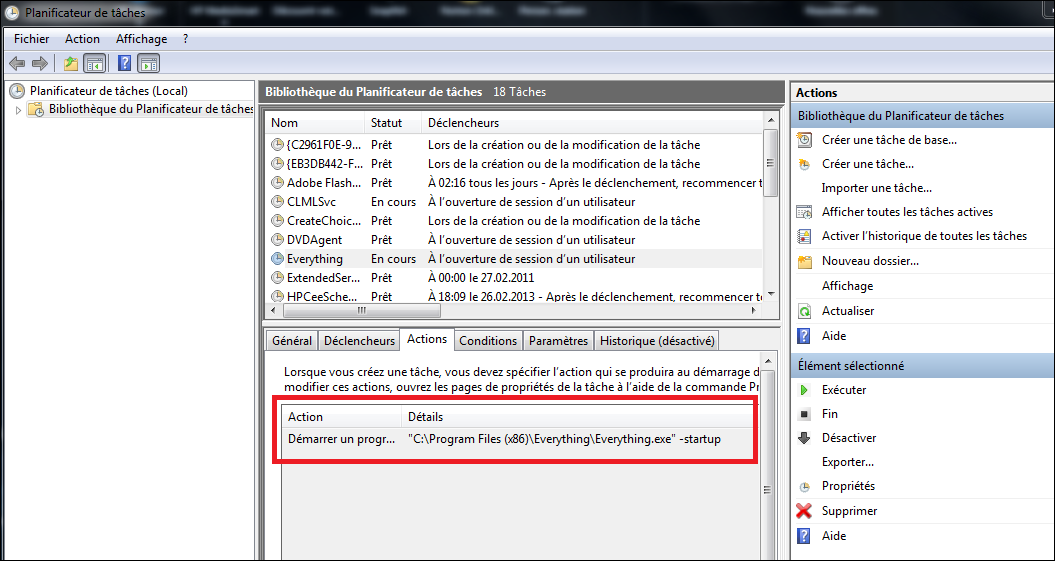This screenshot has height=561, width=1055.
Task: Click the back arrow toolbar icon
Action: click(x=17, y=64)
